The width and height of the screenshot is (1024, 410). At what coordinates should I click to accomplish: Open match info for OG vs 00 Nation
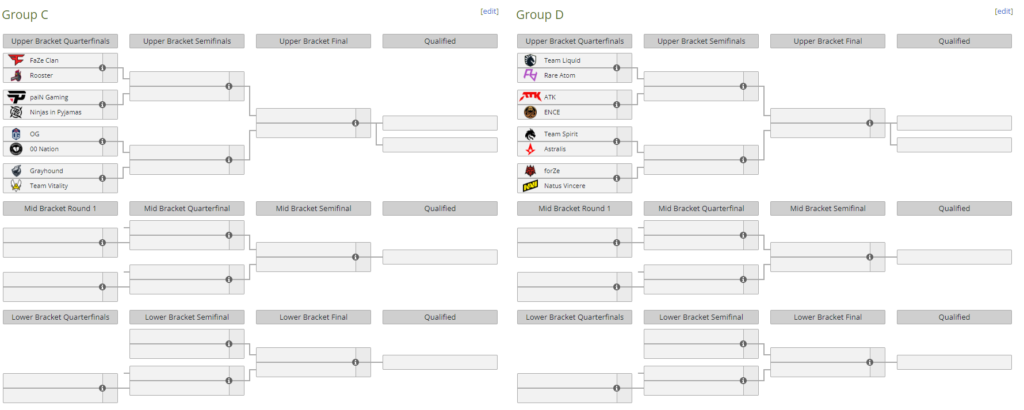coord(103,142)
